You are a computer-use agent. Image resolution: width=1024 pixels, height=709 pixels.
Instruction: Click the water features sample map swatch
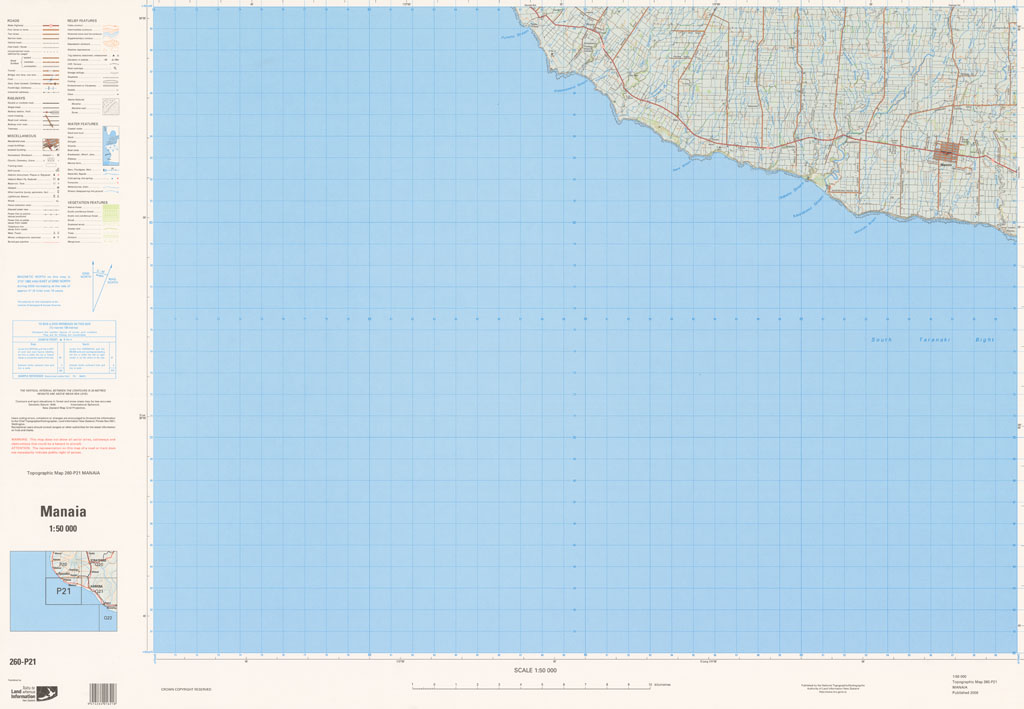click(110, 145)
